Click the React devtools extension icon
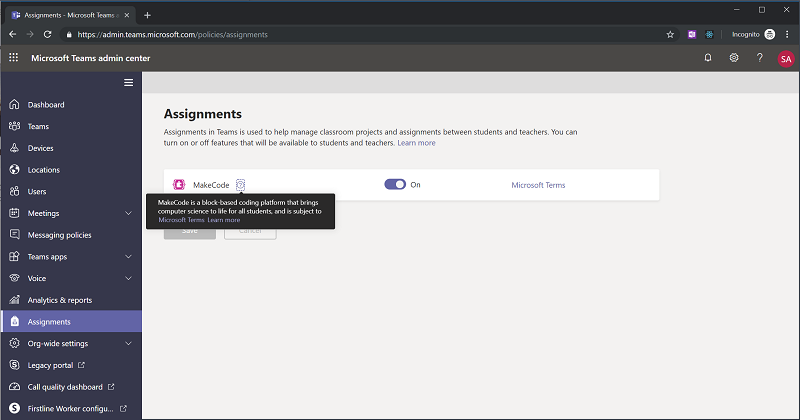This screenshot has width=800, height=420. (x=709, y=34)
